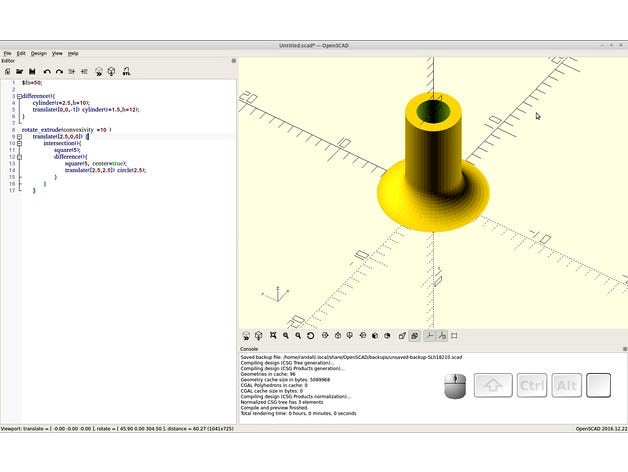
Task: Click the Preview icon in the viewer toolbar
Action: (246, 336)
